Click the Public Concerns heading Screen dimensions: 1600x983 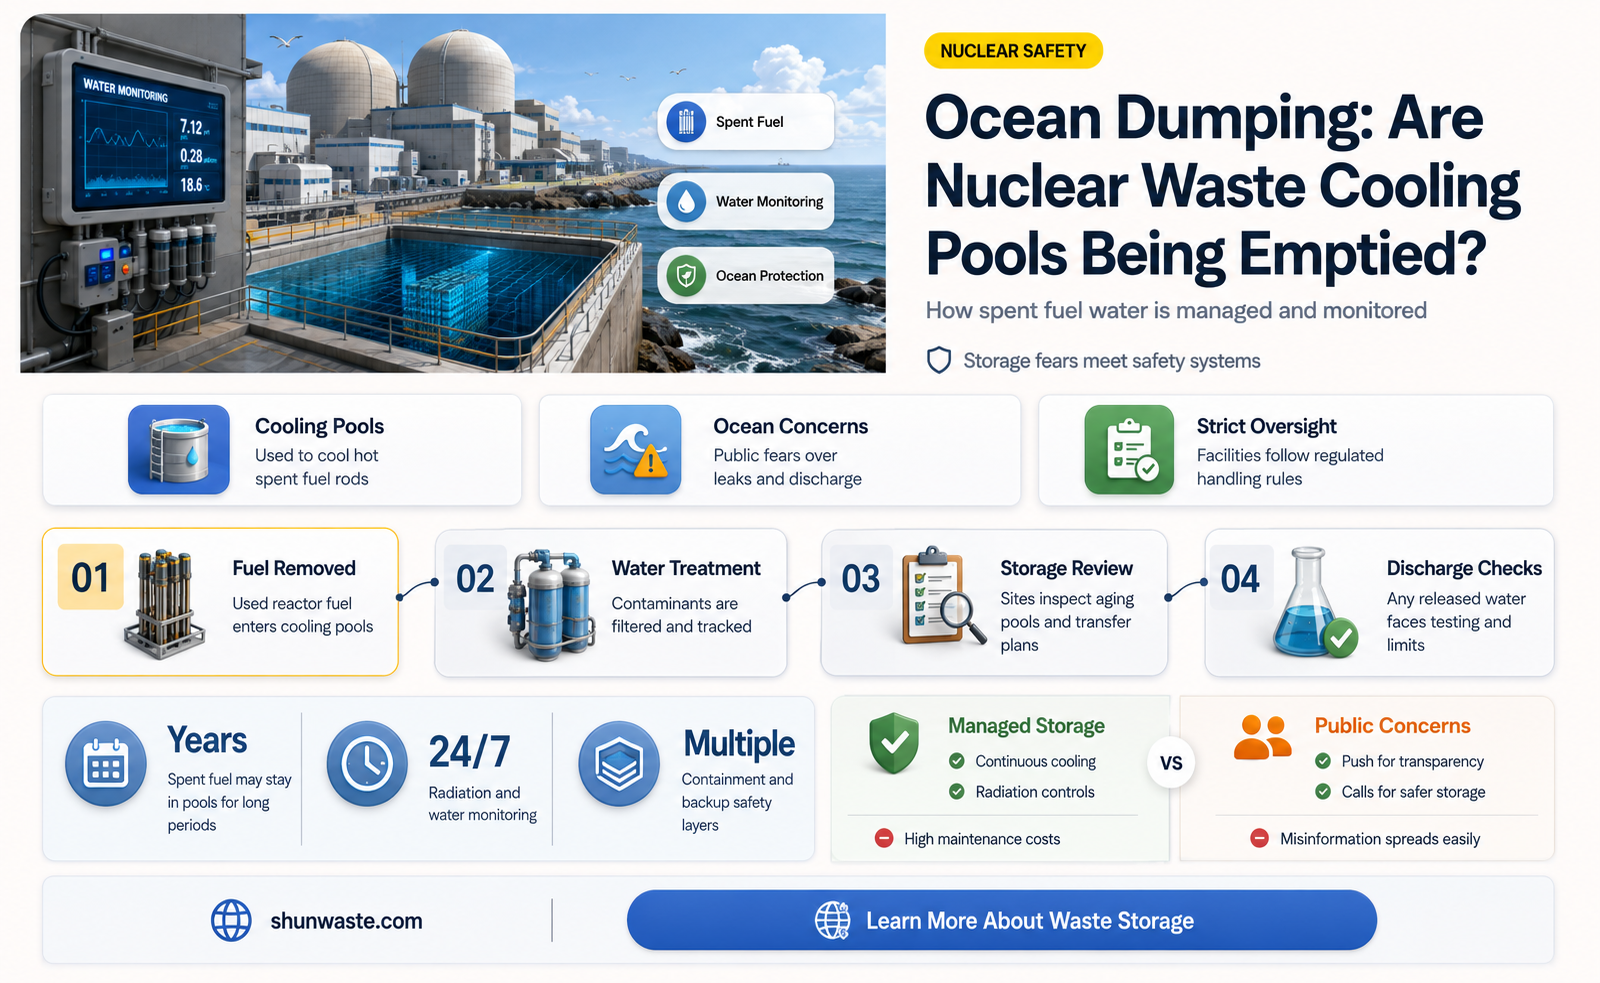(x=1392, y=726)
